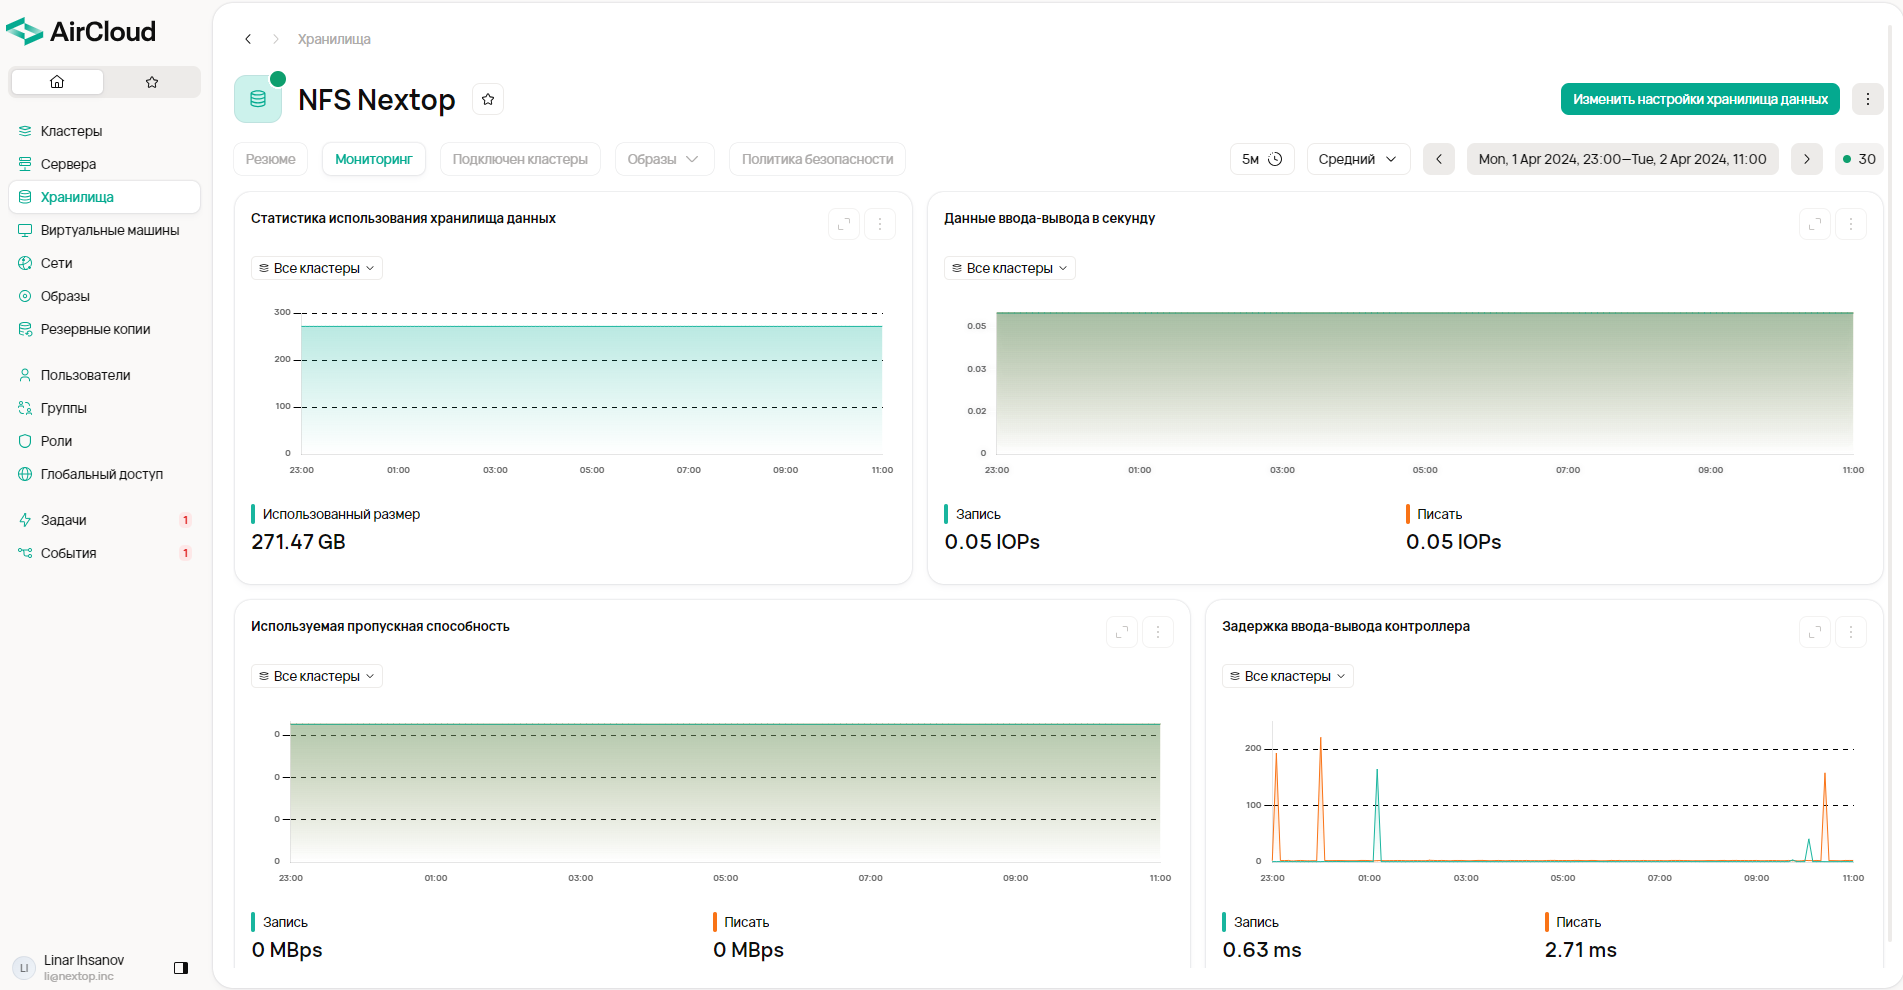The height and width of the screenshot is (990, 1903).
Task: Switch to the Резюме tab
Action: [270, 159]
